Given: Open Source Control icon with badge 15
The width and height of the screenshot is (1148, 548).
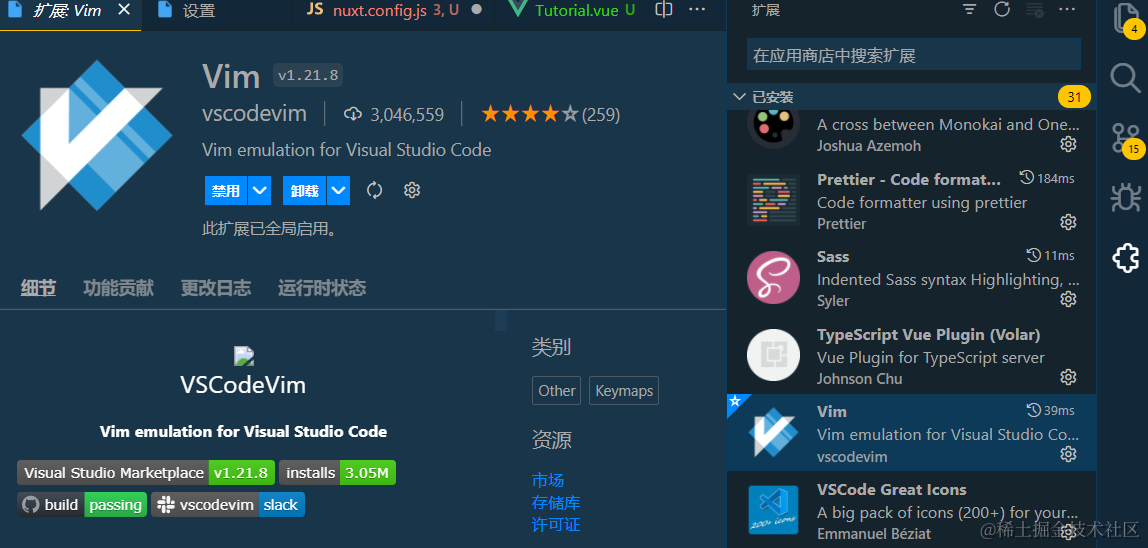Looking at the screenshot, I should pyautogui.click(x=1126, y=139).
